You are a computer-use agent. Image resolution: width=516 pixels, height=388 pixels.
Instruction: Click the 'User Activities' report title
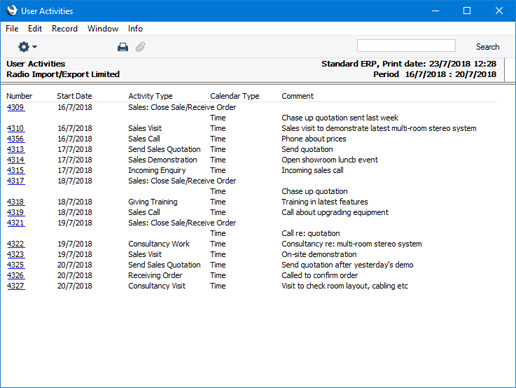36,64
